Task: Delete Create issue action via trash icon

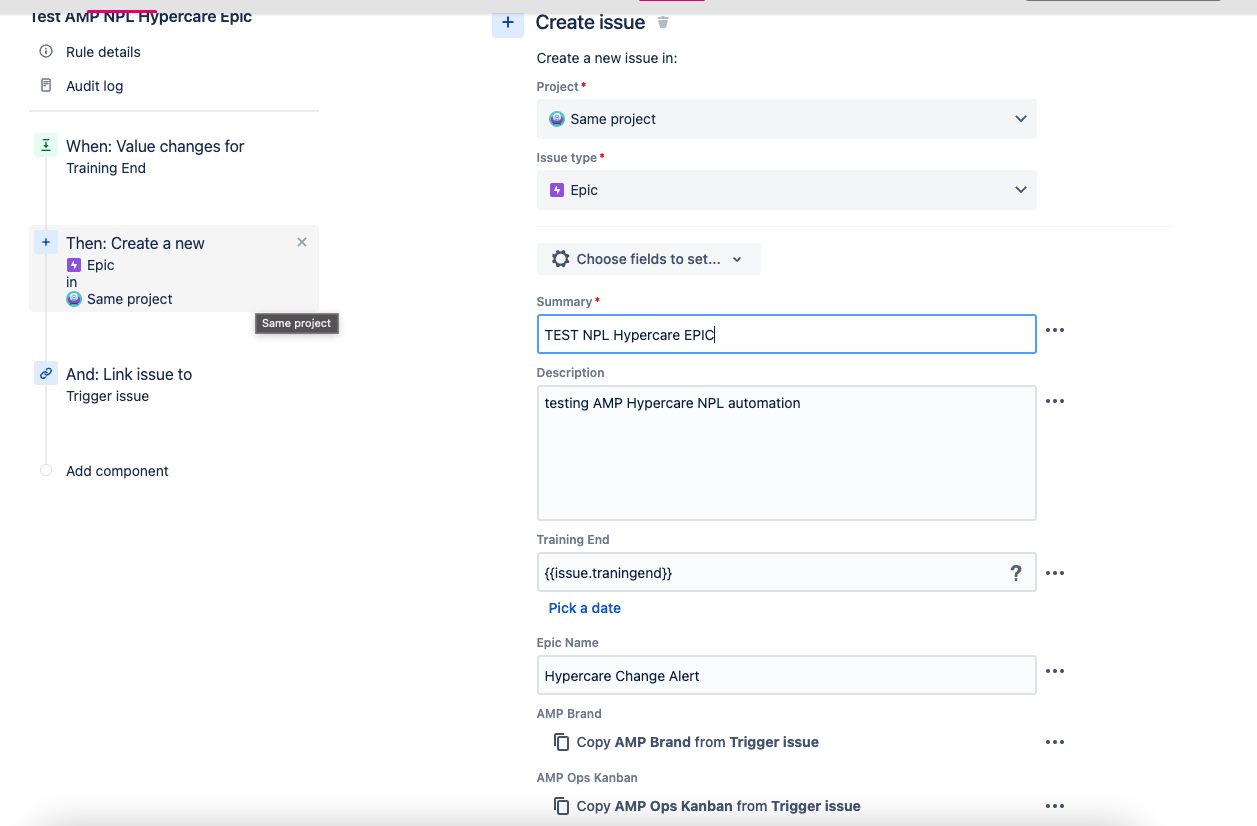Action: (662, 22)
